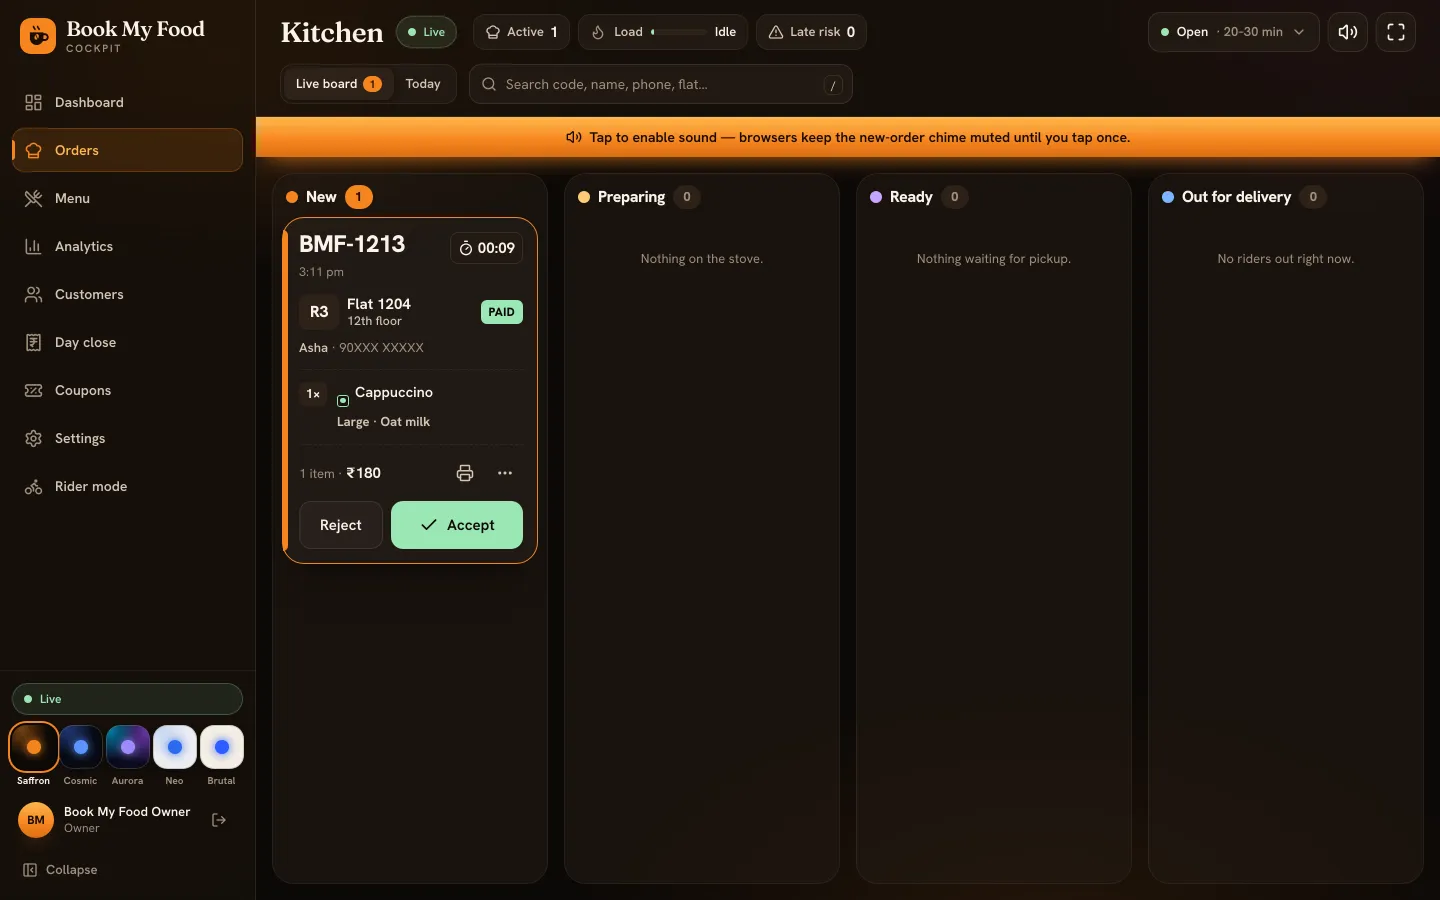This screenshot has height=900, width=1440.
Task: Accept order BMF-1213
Action: point(457,525)
